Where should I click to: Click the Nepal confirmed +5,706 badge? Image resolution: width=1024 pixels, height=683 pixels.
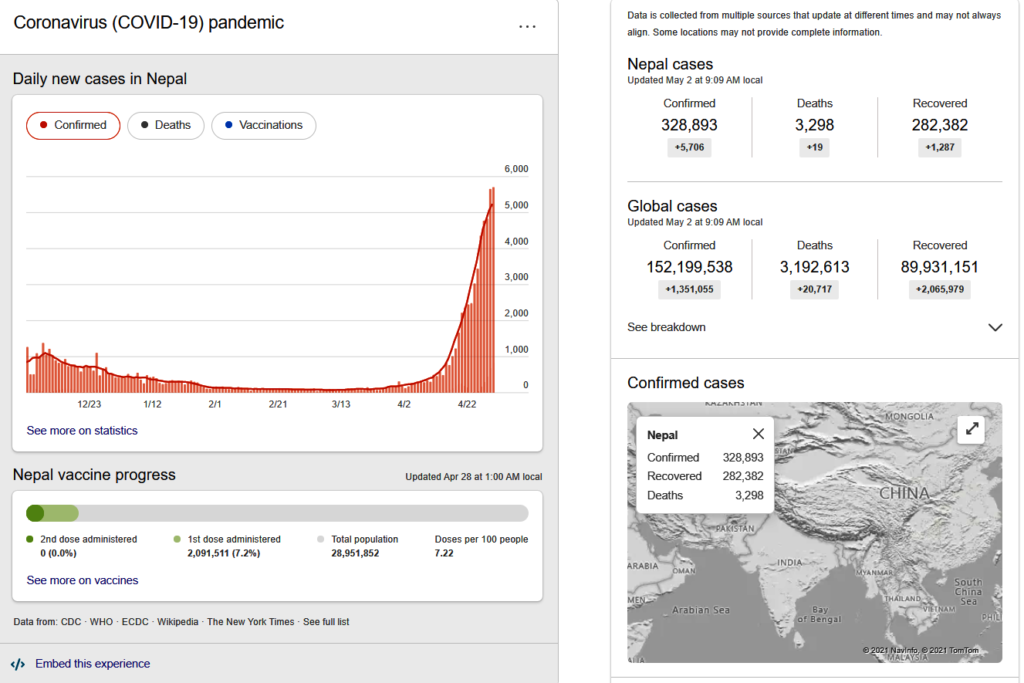[x=689, y=147]
